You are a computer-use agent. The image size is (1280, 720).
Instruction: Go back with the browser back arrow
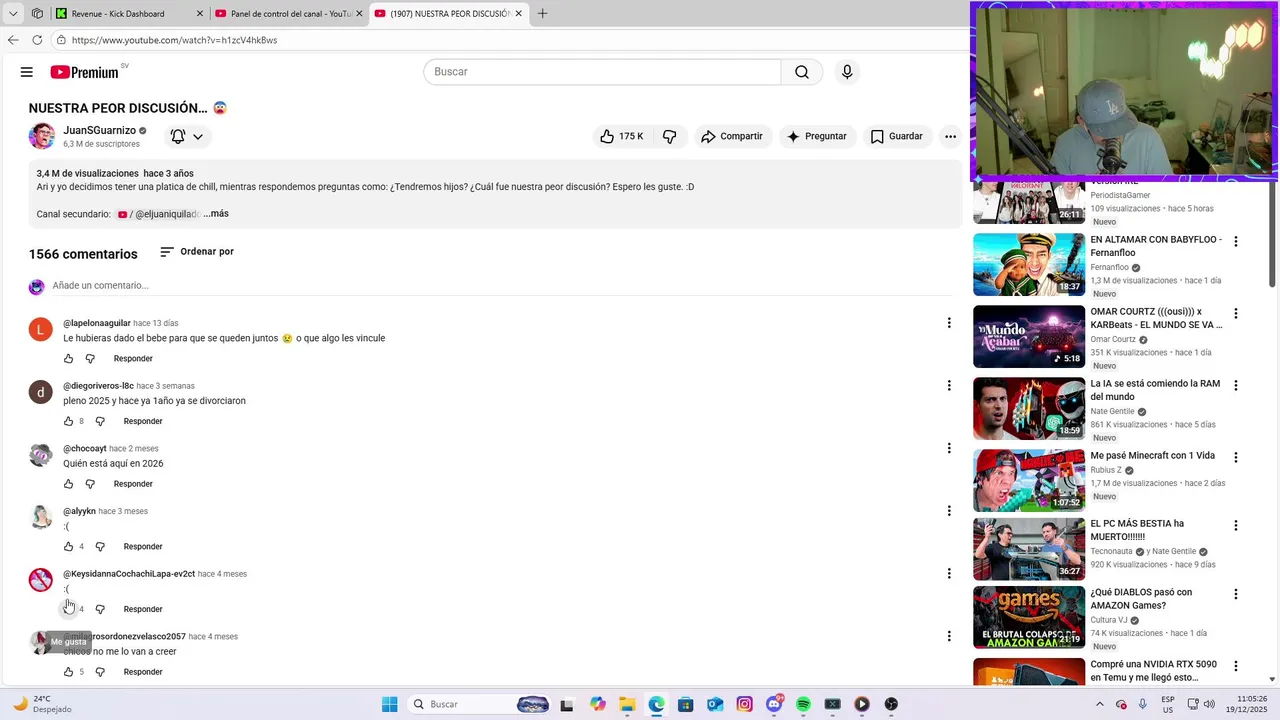tap(13, 40)
